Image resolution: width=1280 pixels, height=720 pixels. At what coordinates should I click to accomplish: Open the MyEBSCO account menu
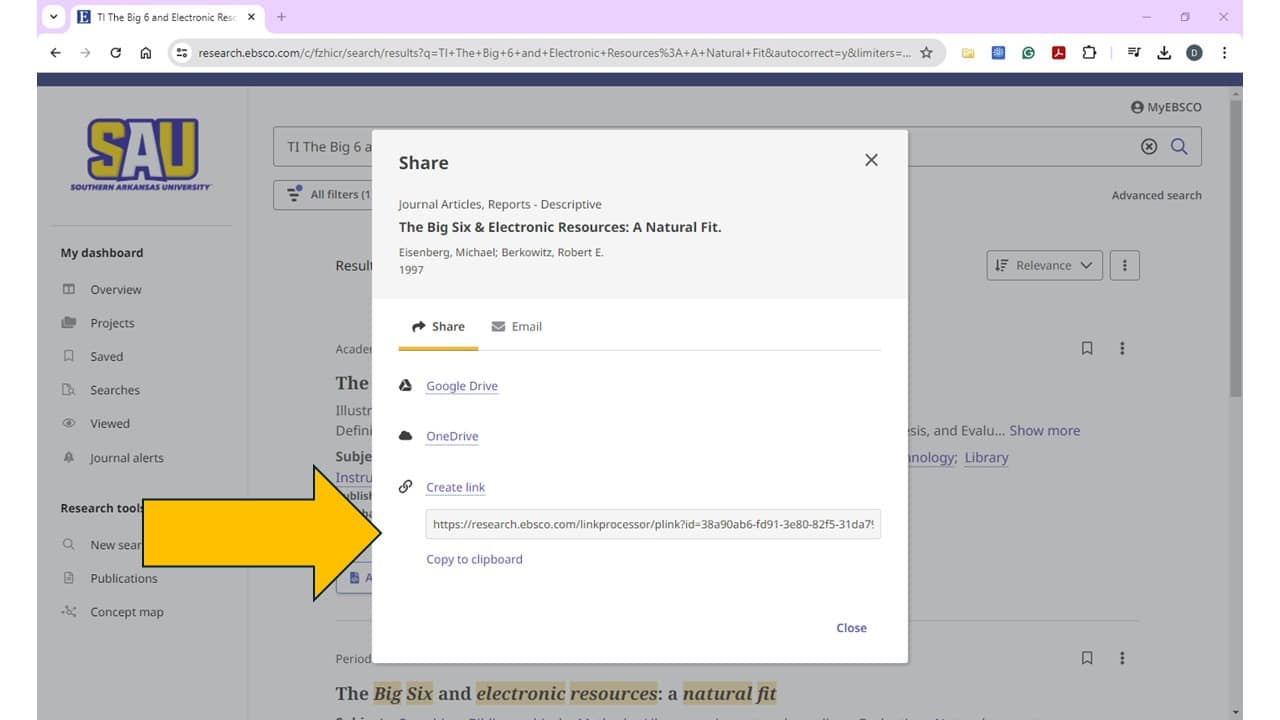pos(1166,107)
